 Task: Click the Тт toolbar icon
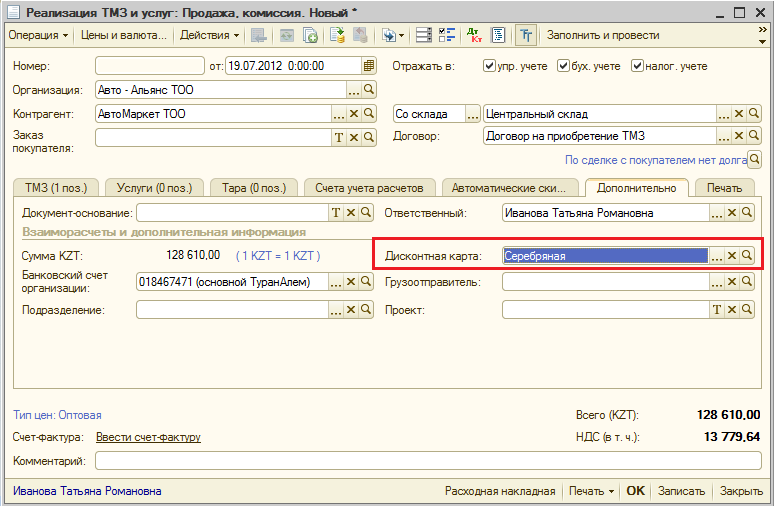pyautogui.click(x=525, y=35)
